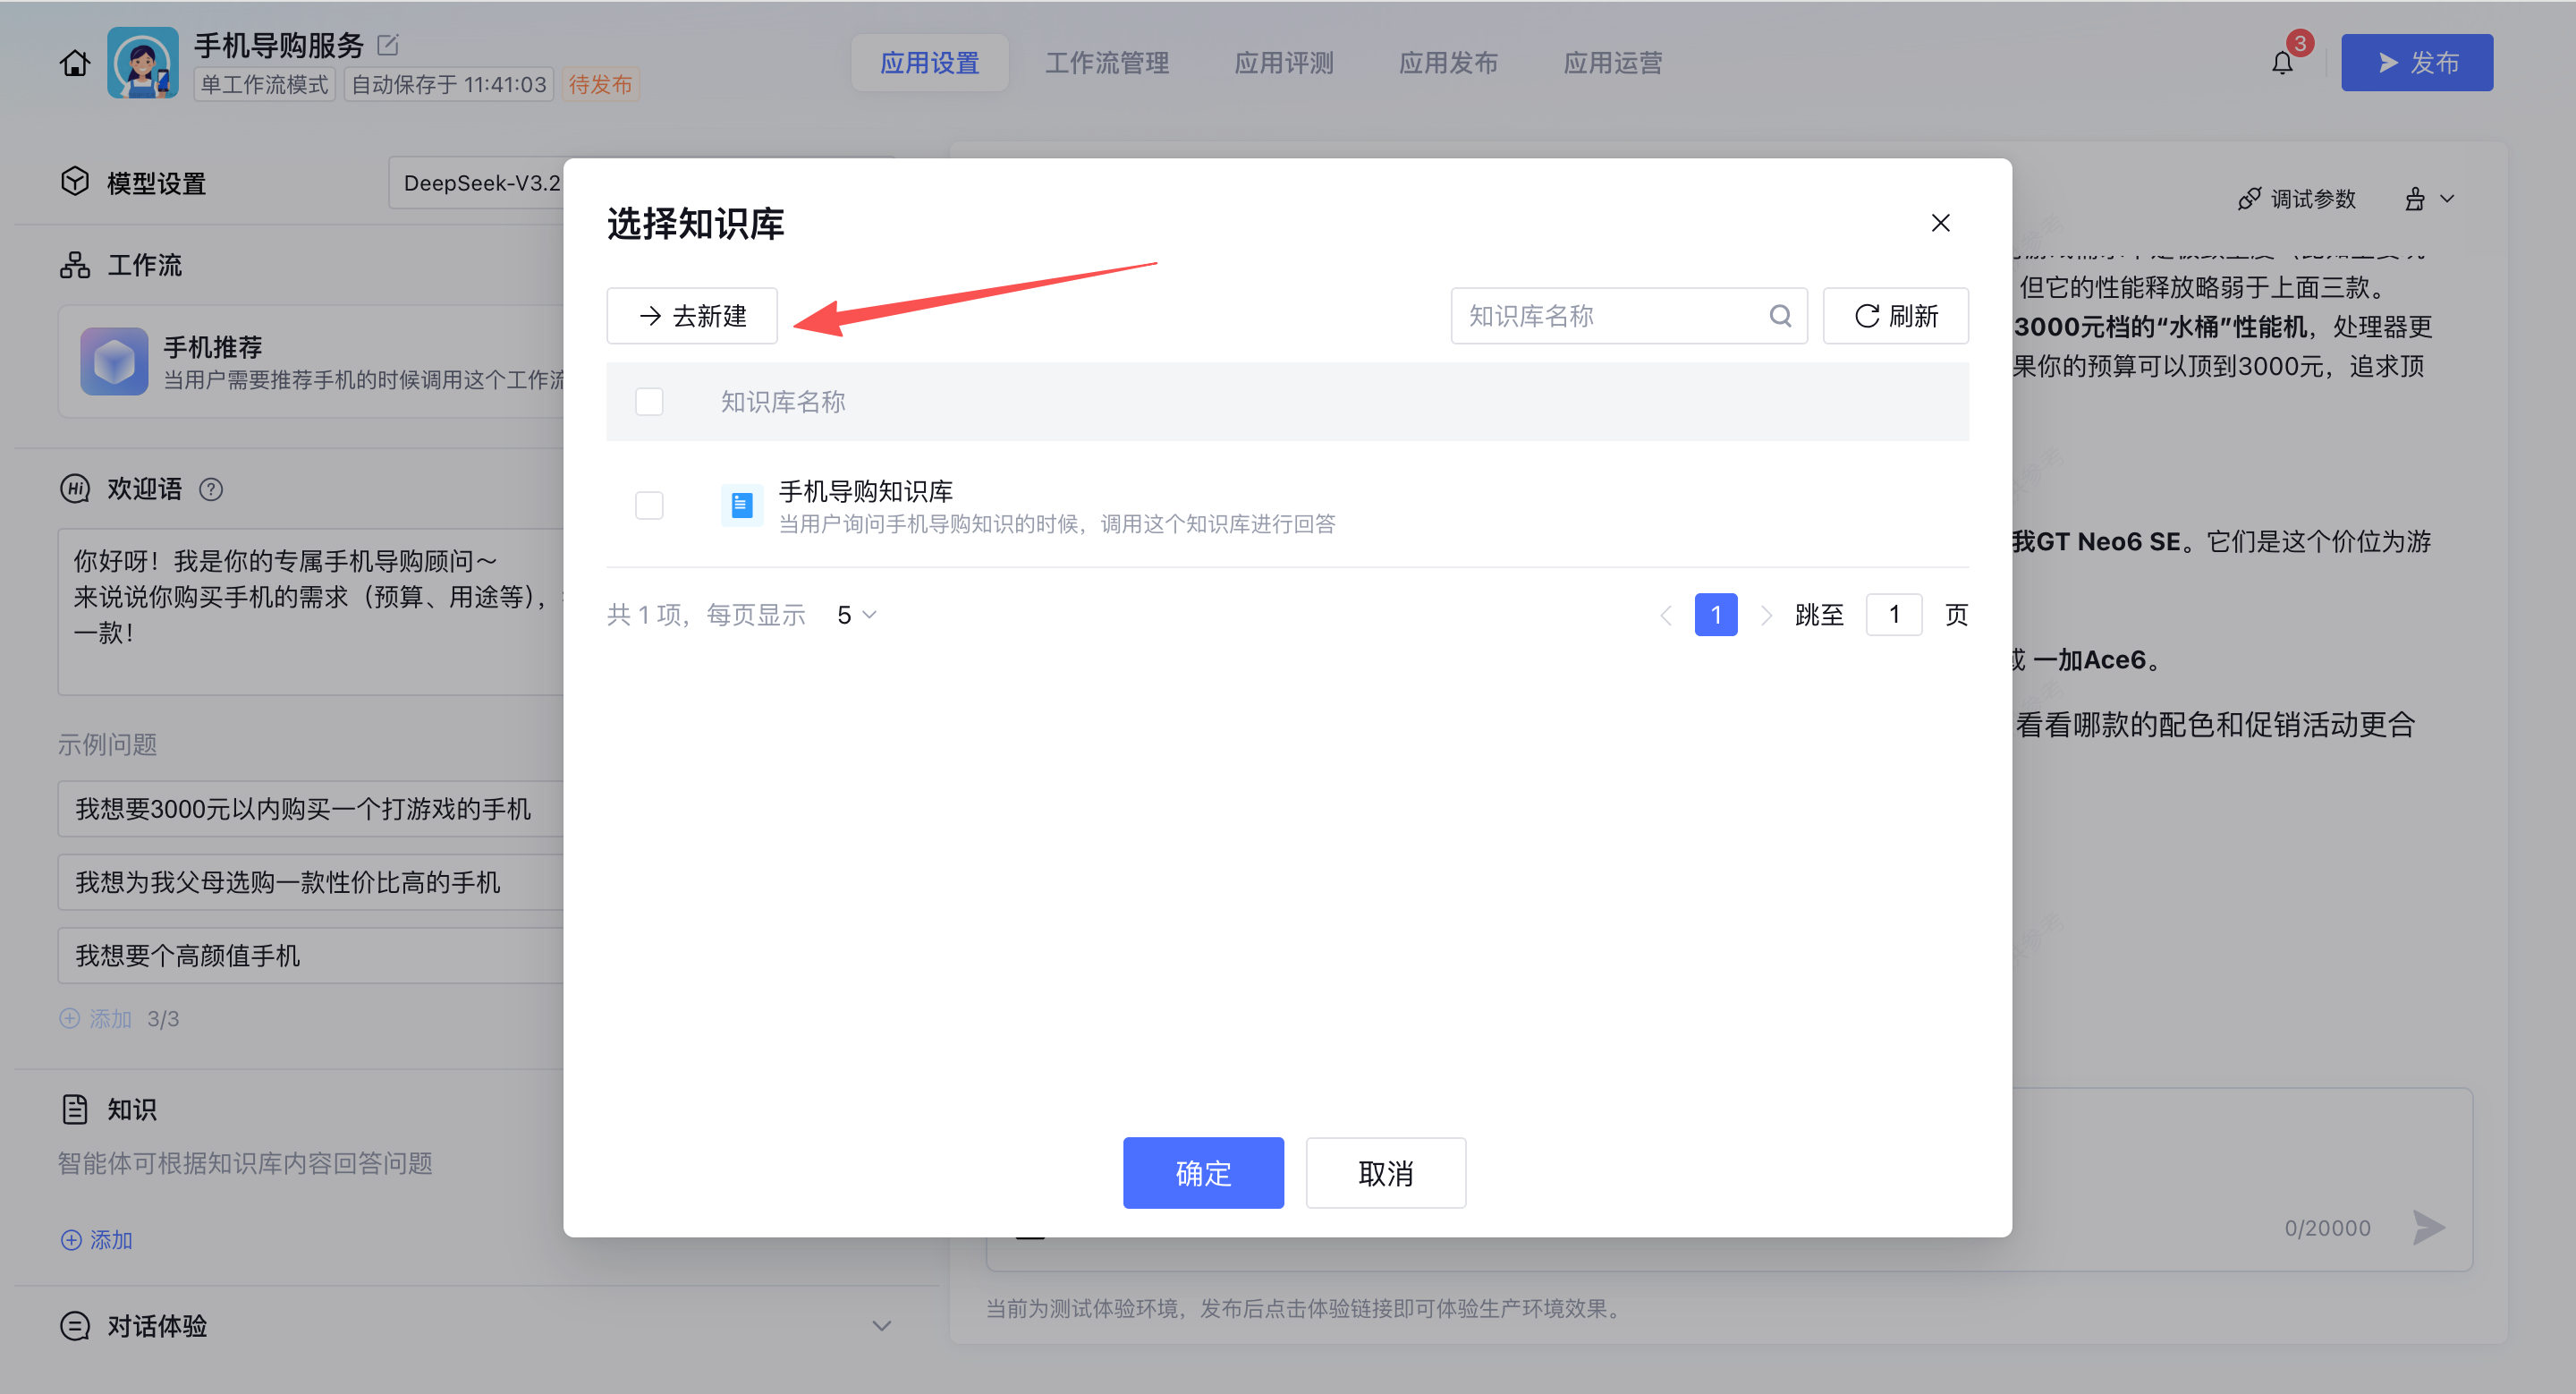This screenshot has height=1394, width=2576.
Task: Select the 我想要个高颜值手机 example
Action: 312,956
